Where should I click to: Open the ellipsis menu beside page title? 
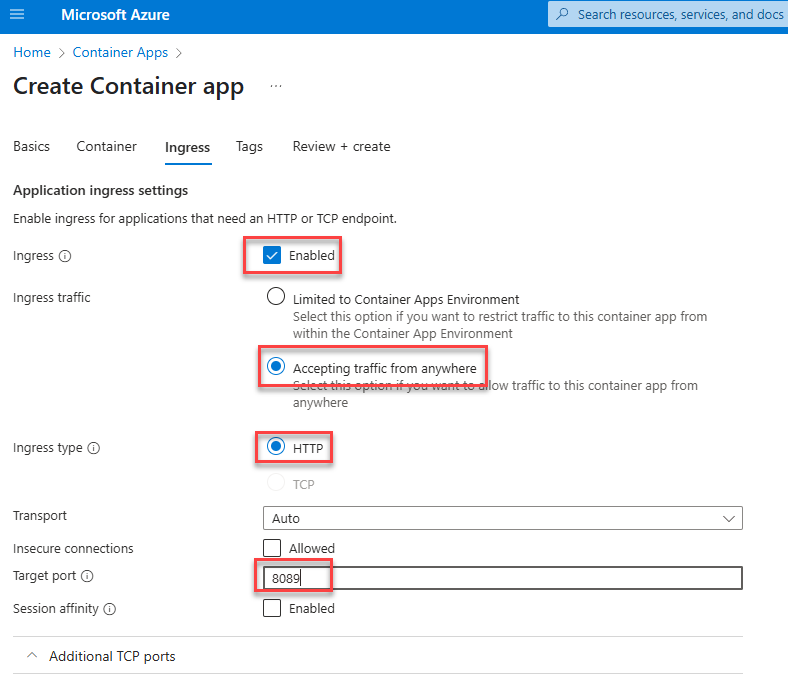click(276, 87)
